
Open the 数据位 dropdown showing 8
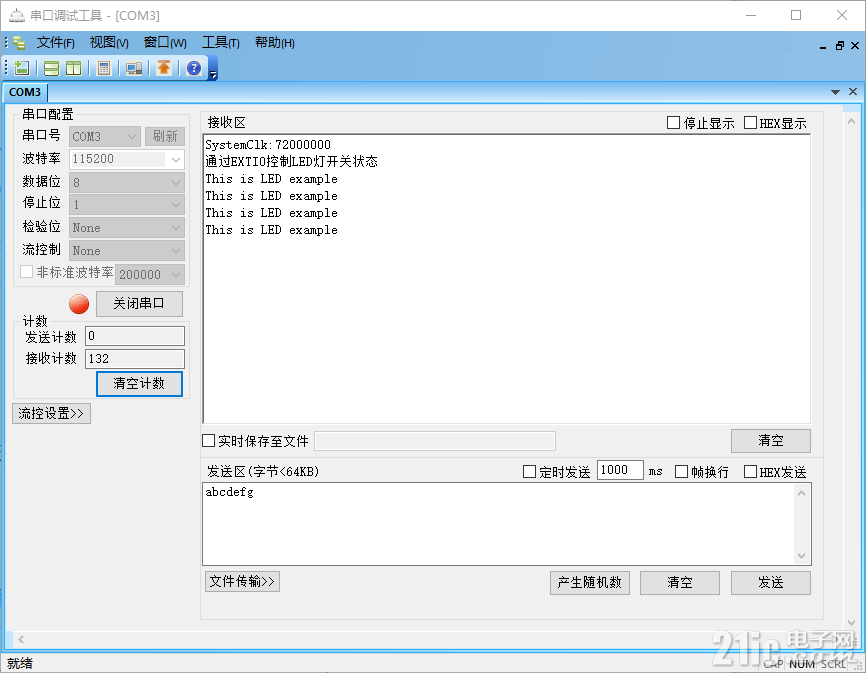click(126, 182)
